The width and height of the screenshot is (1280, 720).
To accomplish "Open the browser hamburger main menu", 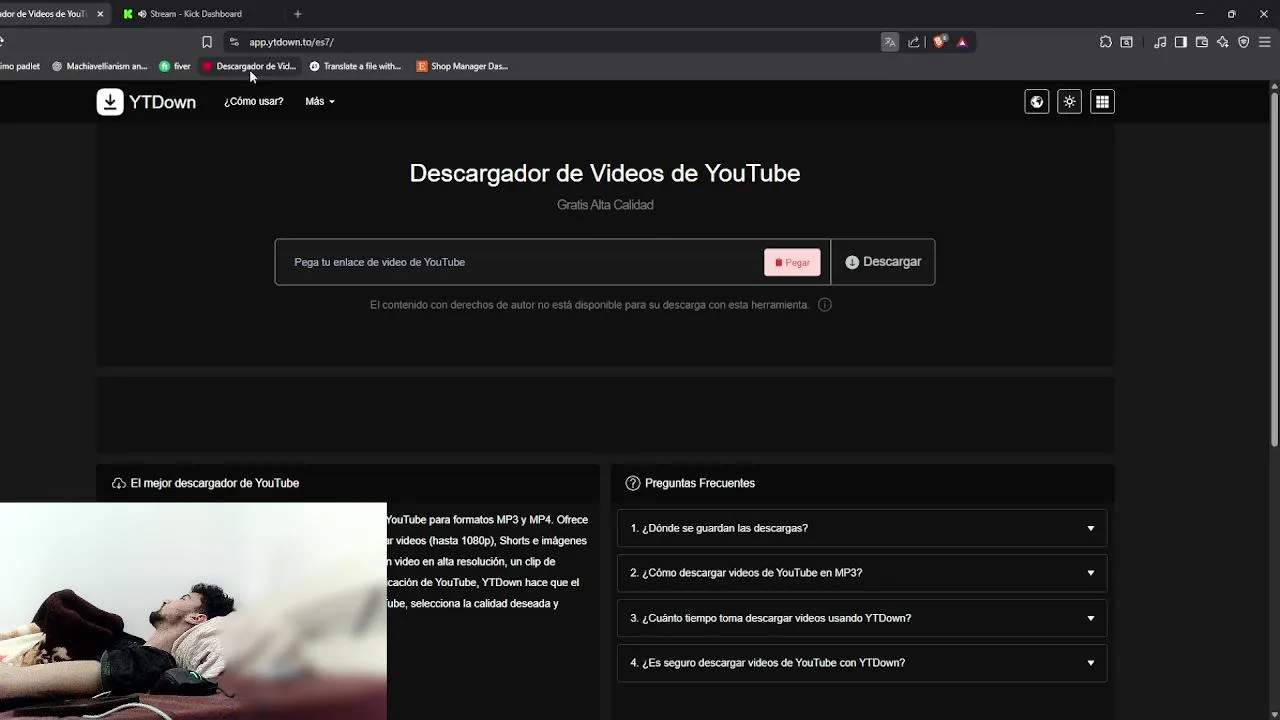I will 1265,42.
